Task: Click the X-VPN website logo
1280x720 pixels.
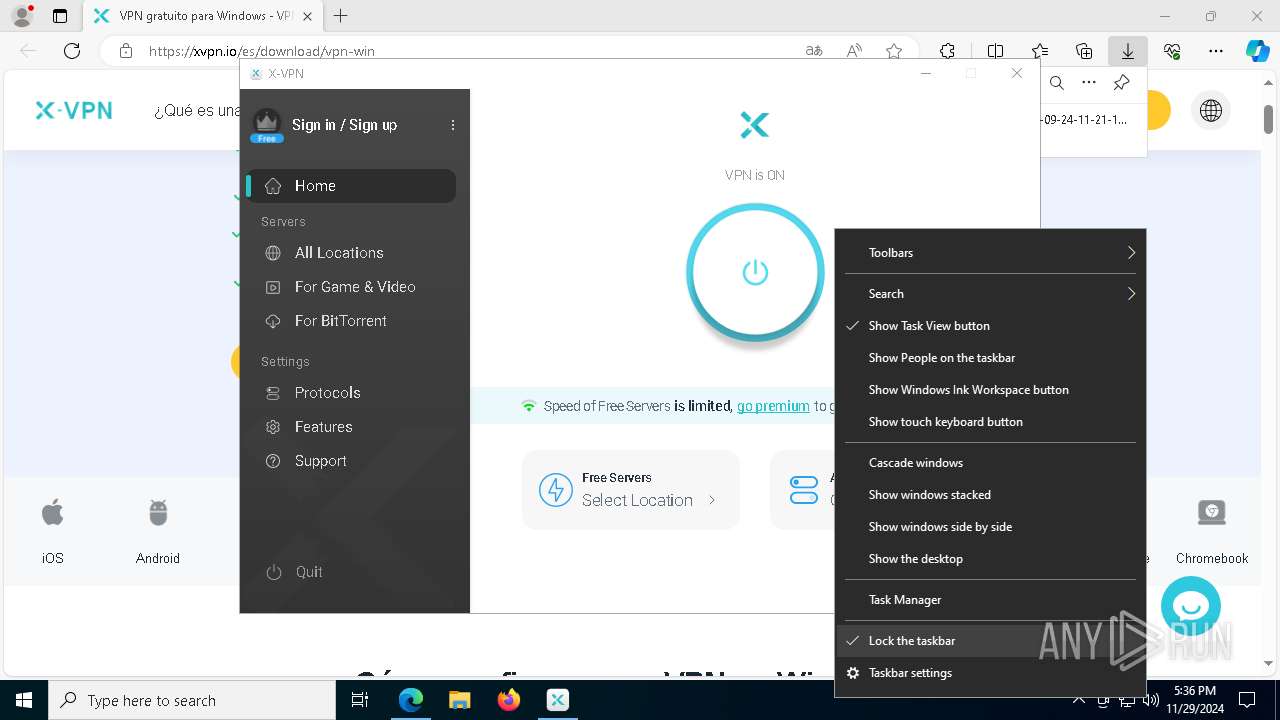Action: (74, 111)
